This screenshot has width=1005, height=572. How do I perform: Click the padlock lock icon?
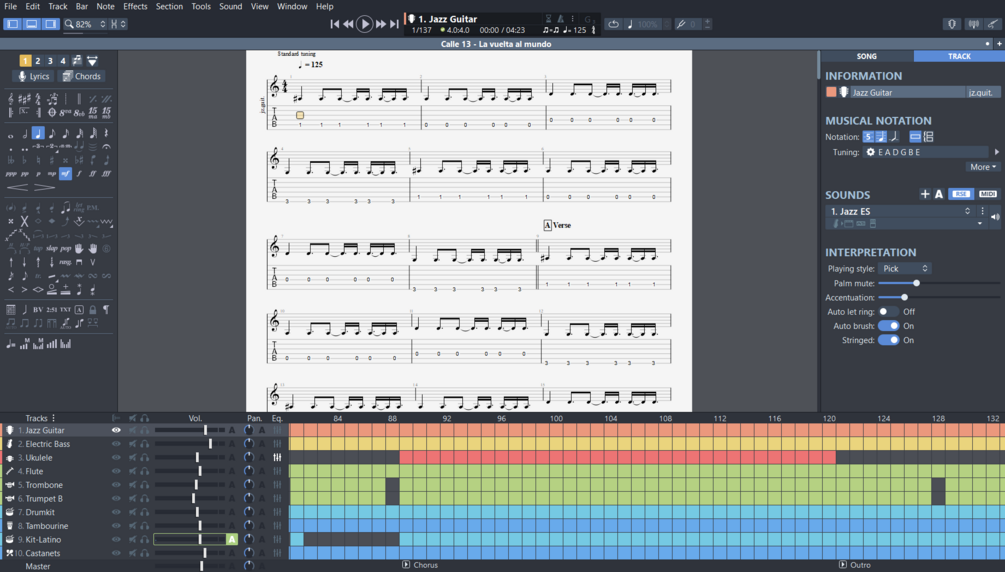pos(93,310)
